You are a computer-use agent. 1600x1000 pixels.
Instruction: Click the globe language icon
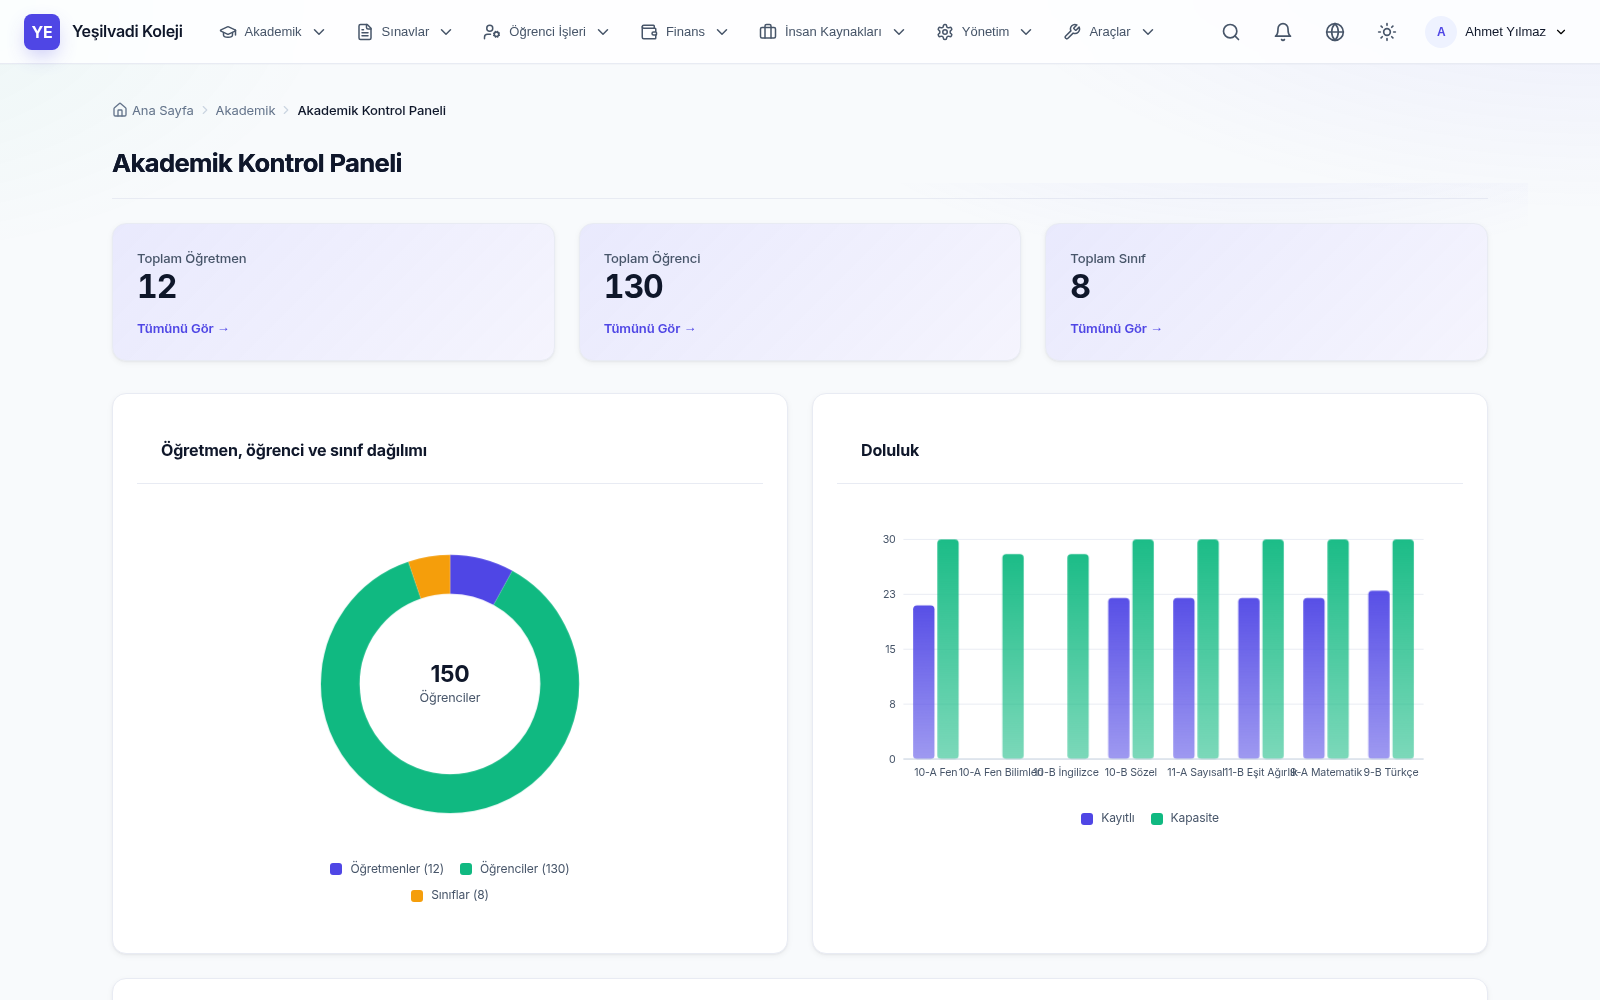(x=1335, y=32)
